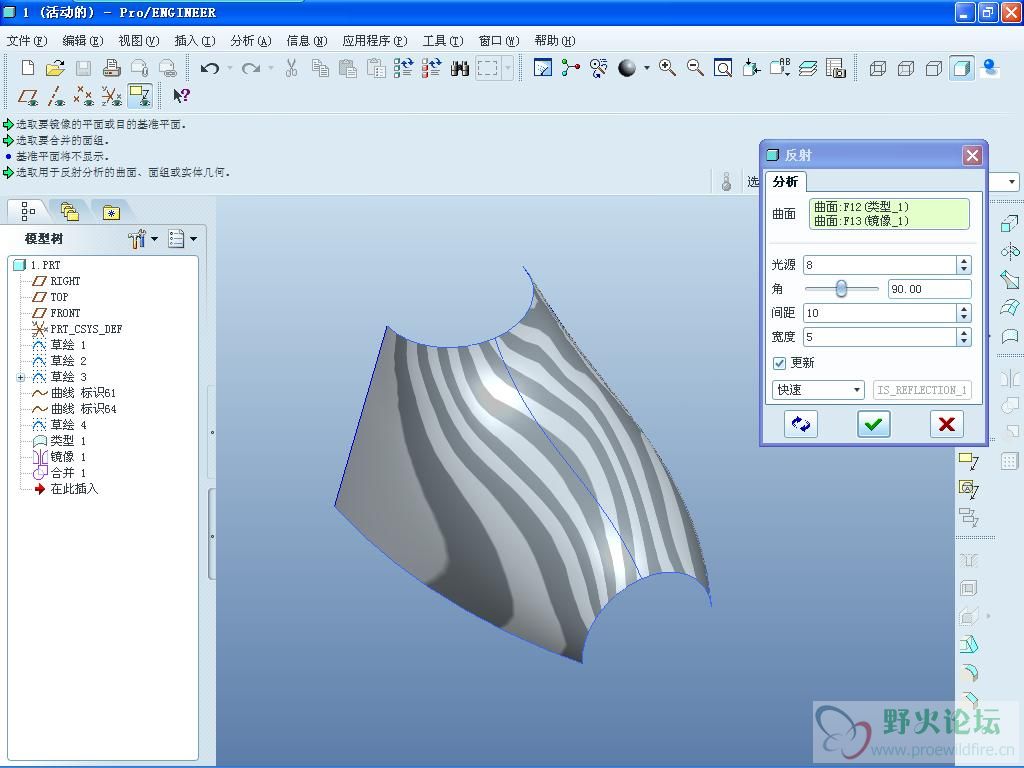Print using the printer toolbar icon
This screenshot has width=1024, height=768.
point(112,68)
